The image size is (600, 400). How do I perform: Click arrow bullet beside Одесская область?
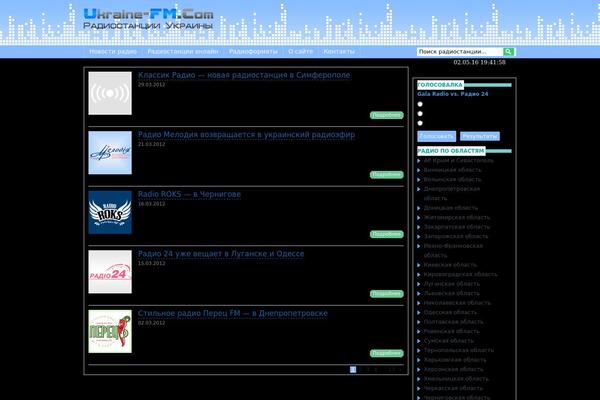coord(419,312)
